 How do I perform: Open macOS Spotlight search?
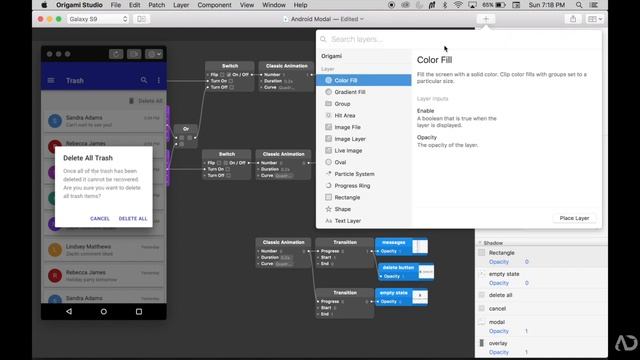click(579, 5)
